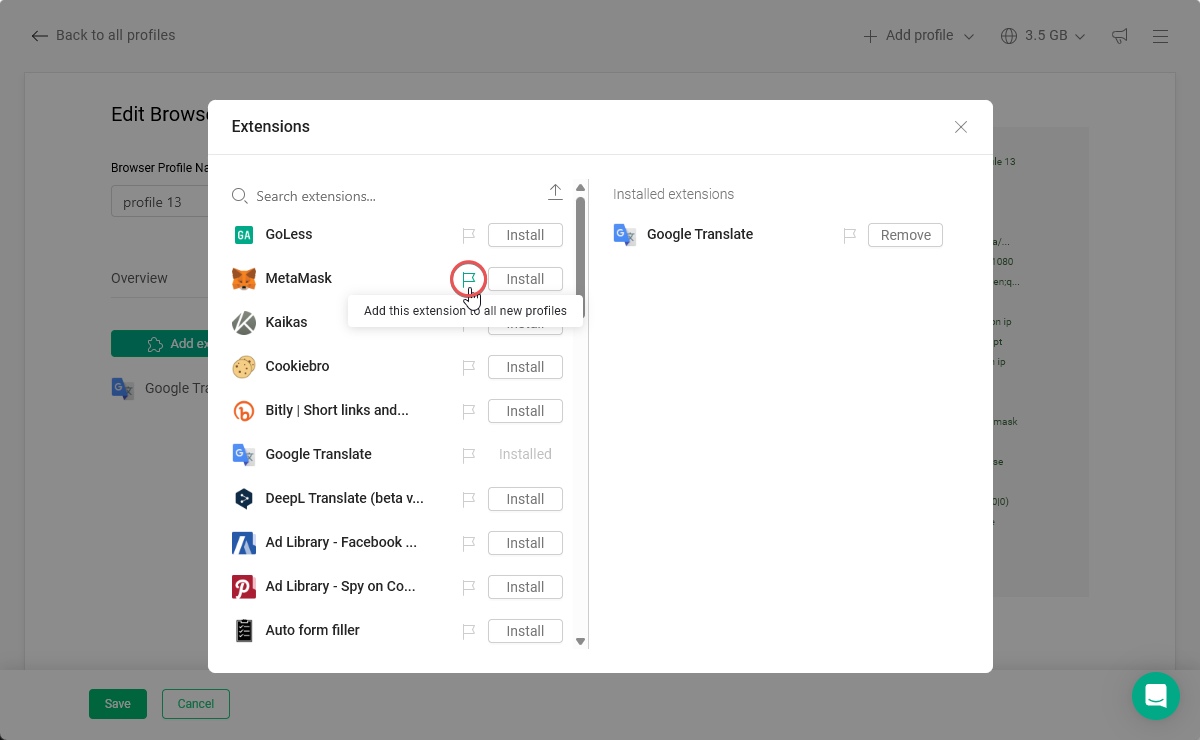The width and height of the screenshot is (1200, 740).
Task: Click the Ad Library Pinterest-style icon
Action: (x=244, y=587)
